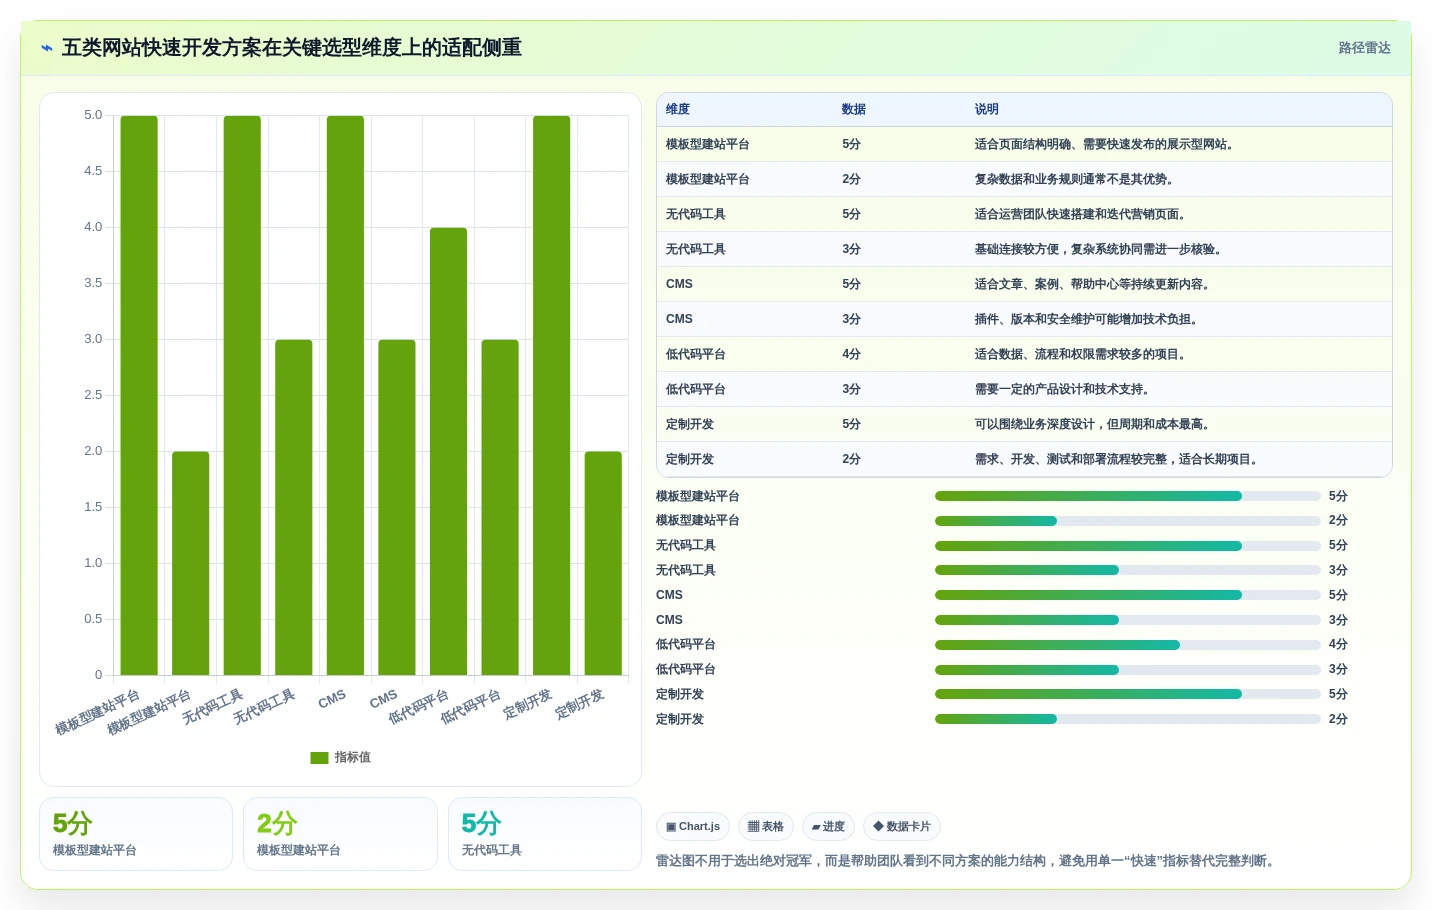Viewport: 1432px width, 910px height.
Task: Click the 说明 column header
Action: coord(987,110)
